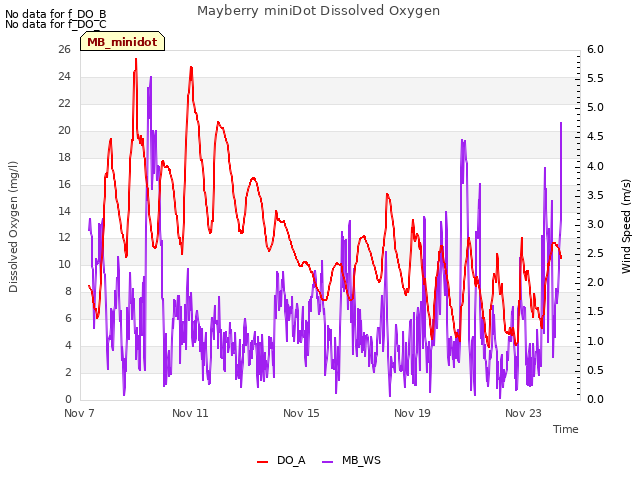This screenshot has height=480, width=640.
Task: Click the 14 value on left axis
Action: coord(64,211)
